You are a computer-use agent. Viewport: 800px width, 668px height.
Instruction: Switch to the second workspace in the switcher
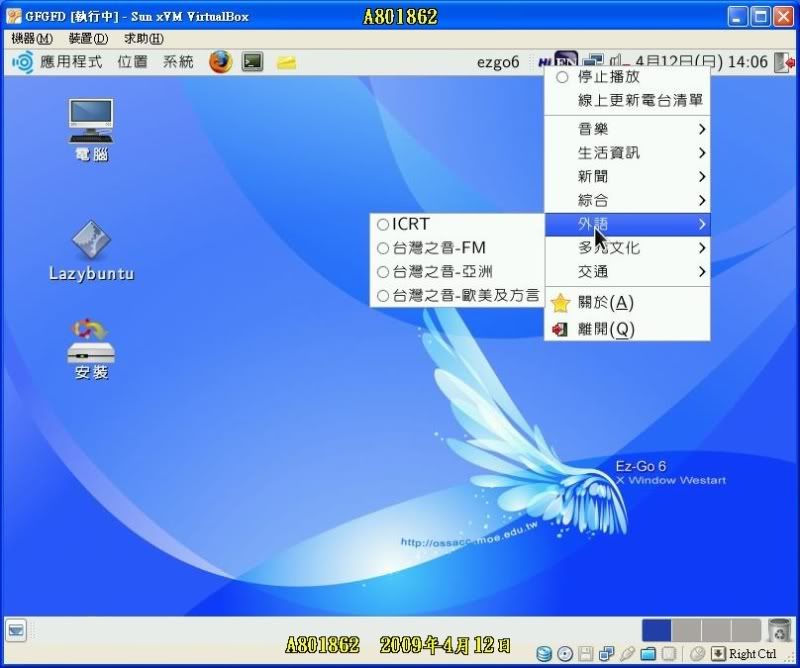click(686, 630)
